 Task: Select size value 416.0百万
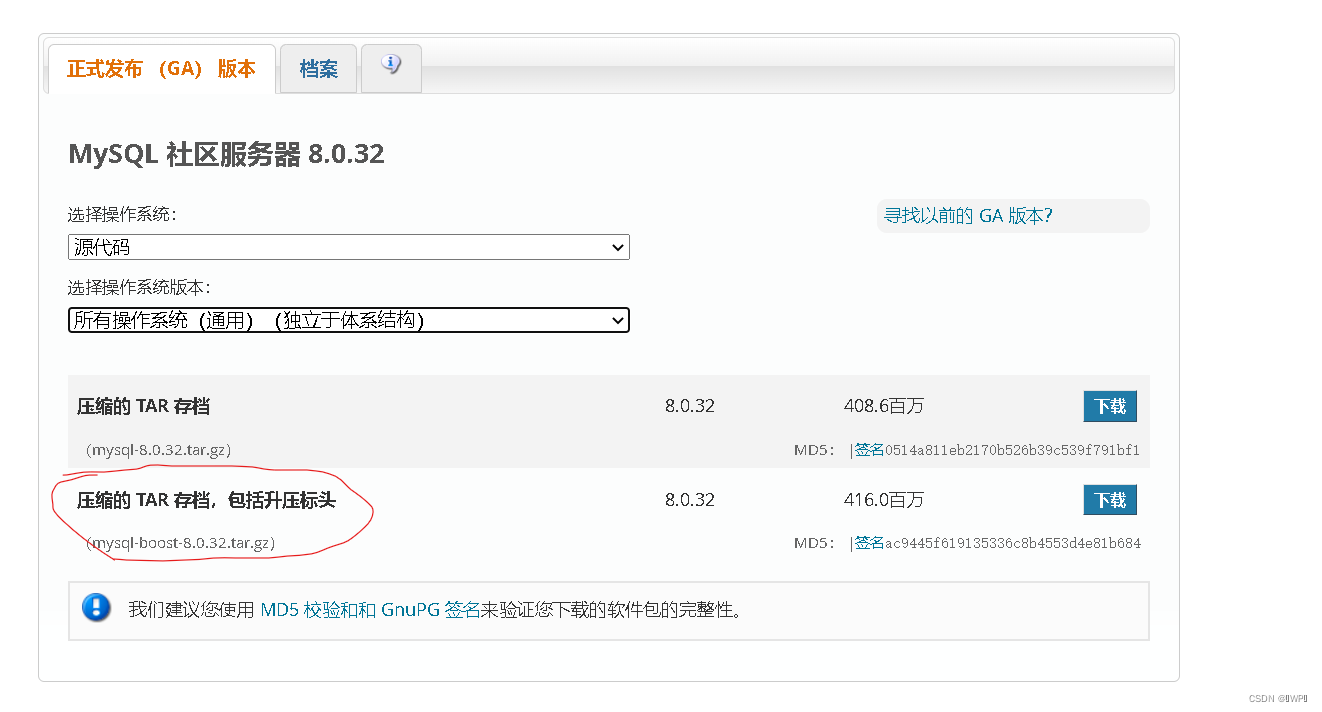(x=884, y=500)
